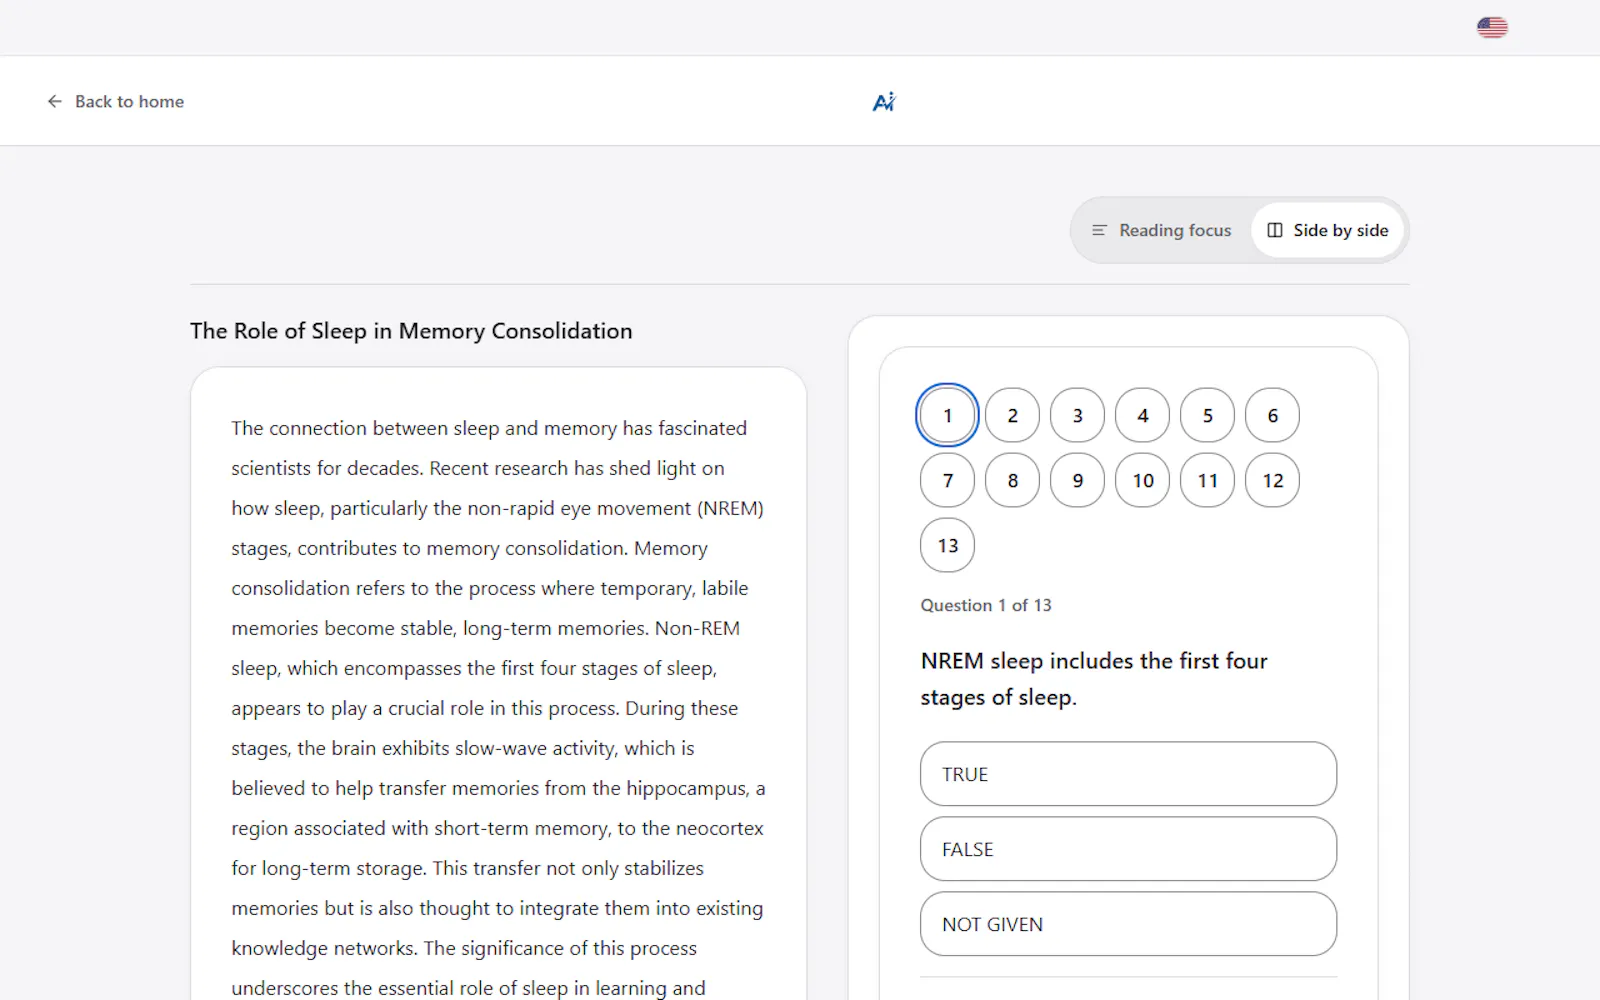The image size is (1600, 1000).
Task: Jump to question 11
Action: [x=1207, y=480]
